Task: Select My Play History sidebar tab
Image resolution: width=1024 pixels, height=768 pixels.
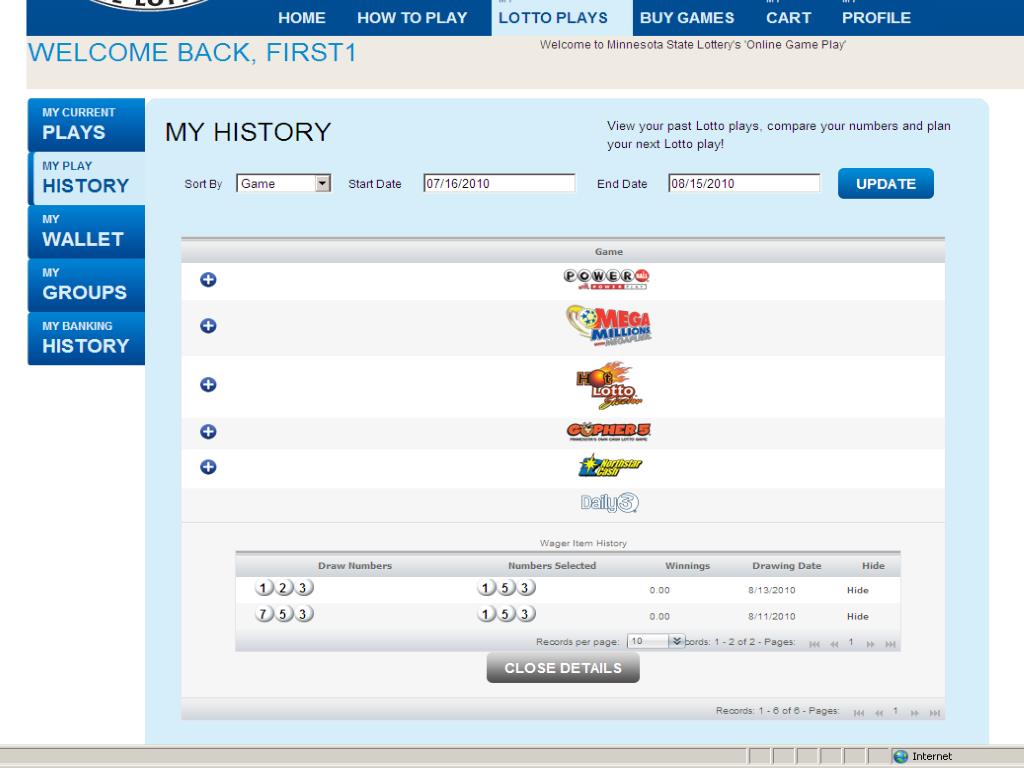Action: coord(86,178)
